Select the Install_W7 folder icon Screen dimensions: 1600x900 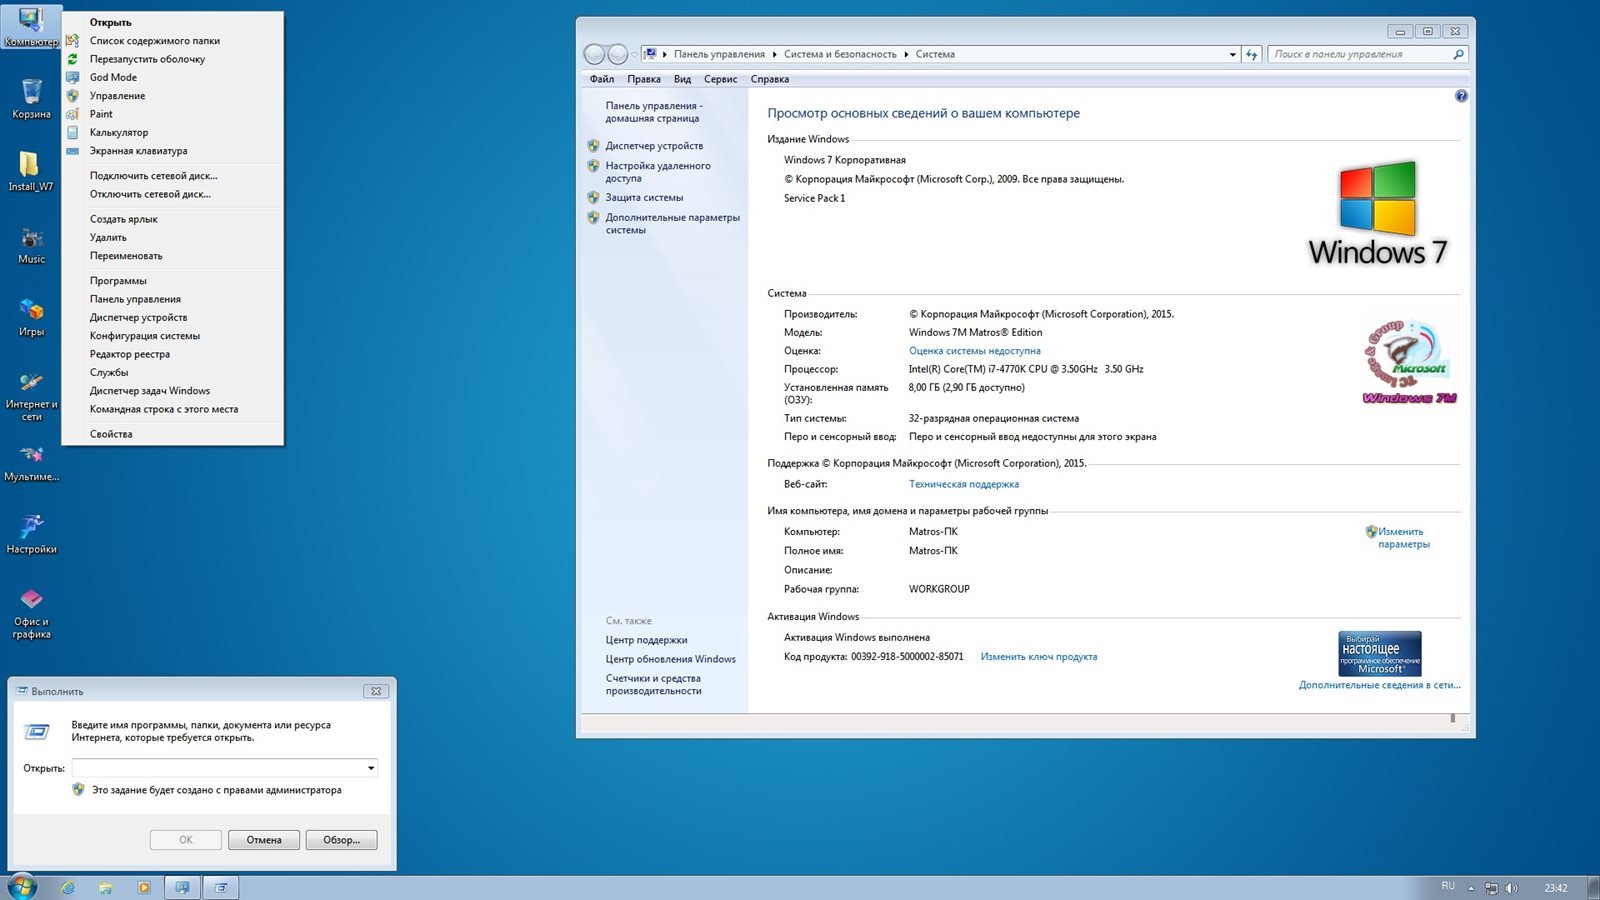(31, 171)
